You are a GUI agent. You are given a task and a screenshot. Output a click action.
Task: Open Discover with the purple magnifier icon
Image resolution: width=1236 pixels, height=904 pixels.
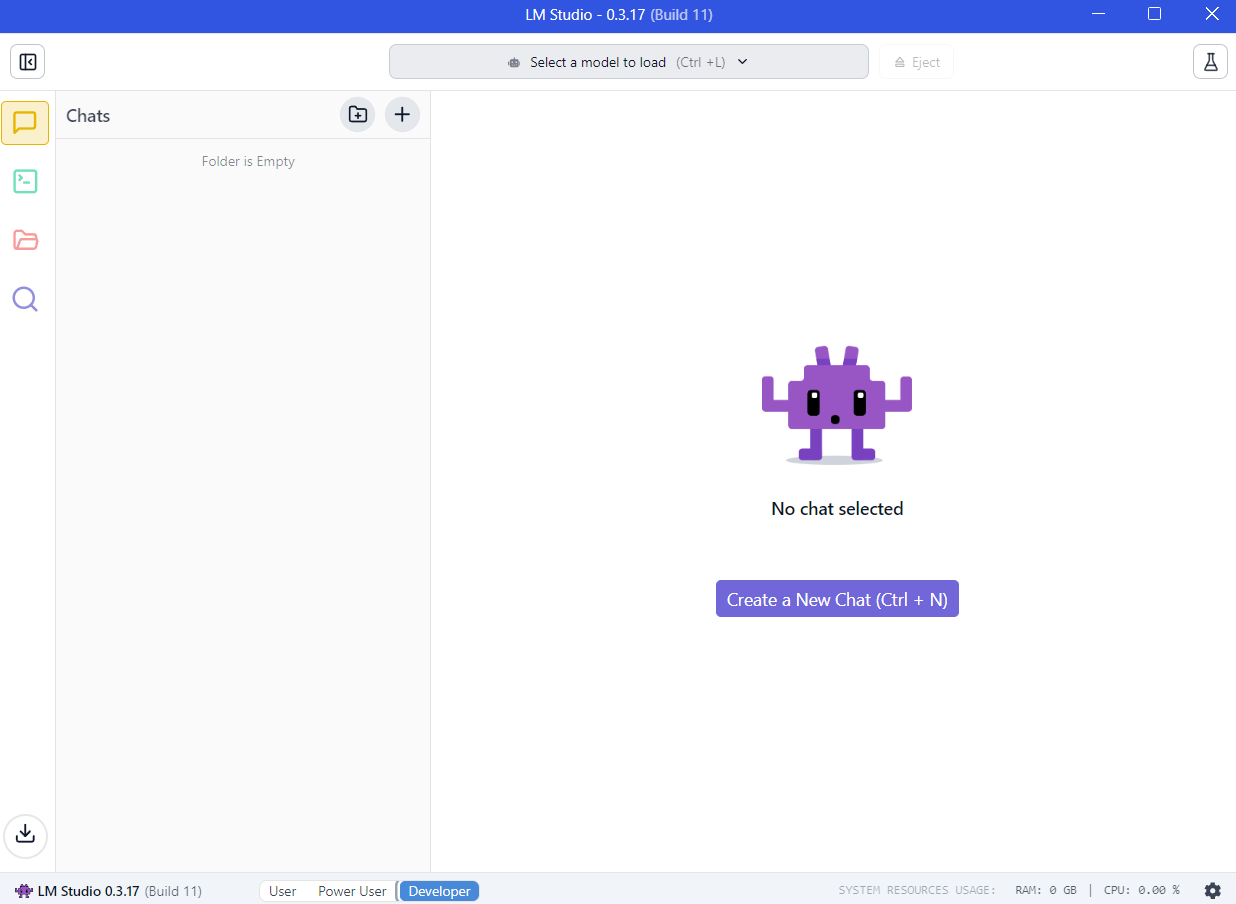pyautogui.click(x=25, y=299)
